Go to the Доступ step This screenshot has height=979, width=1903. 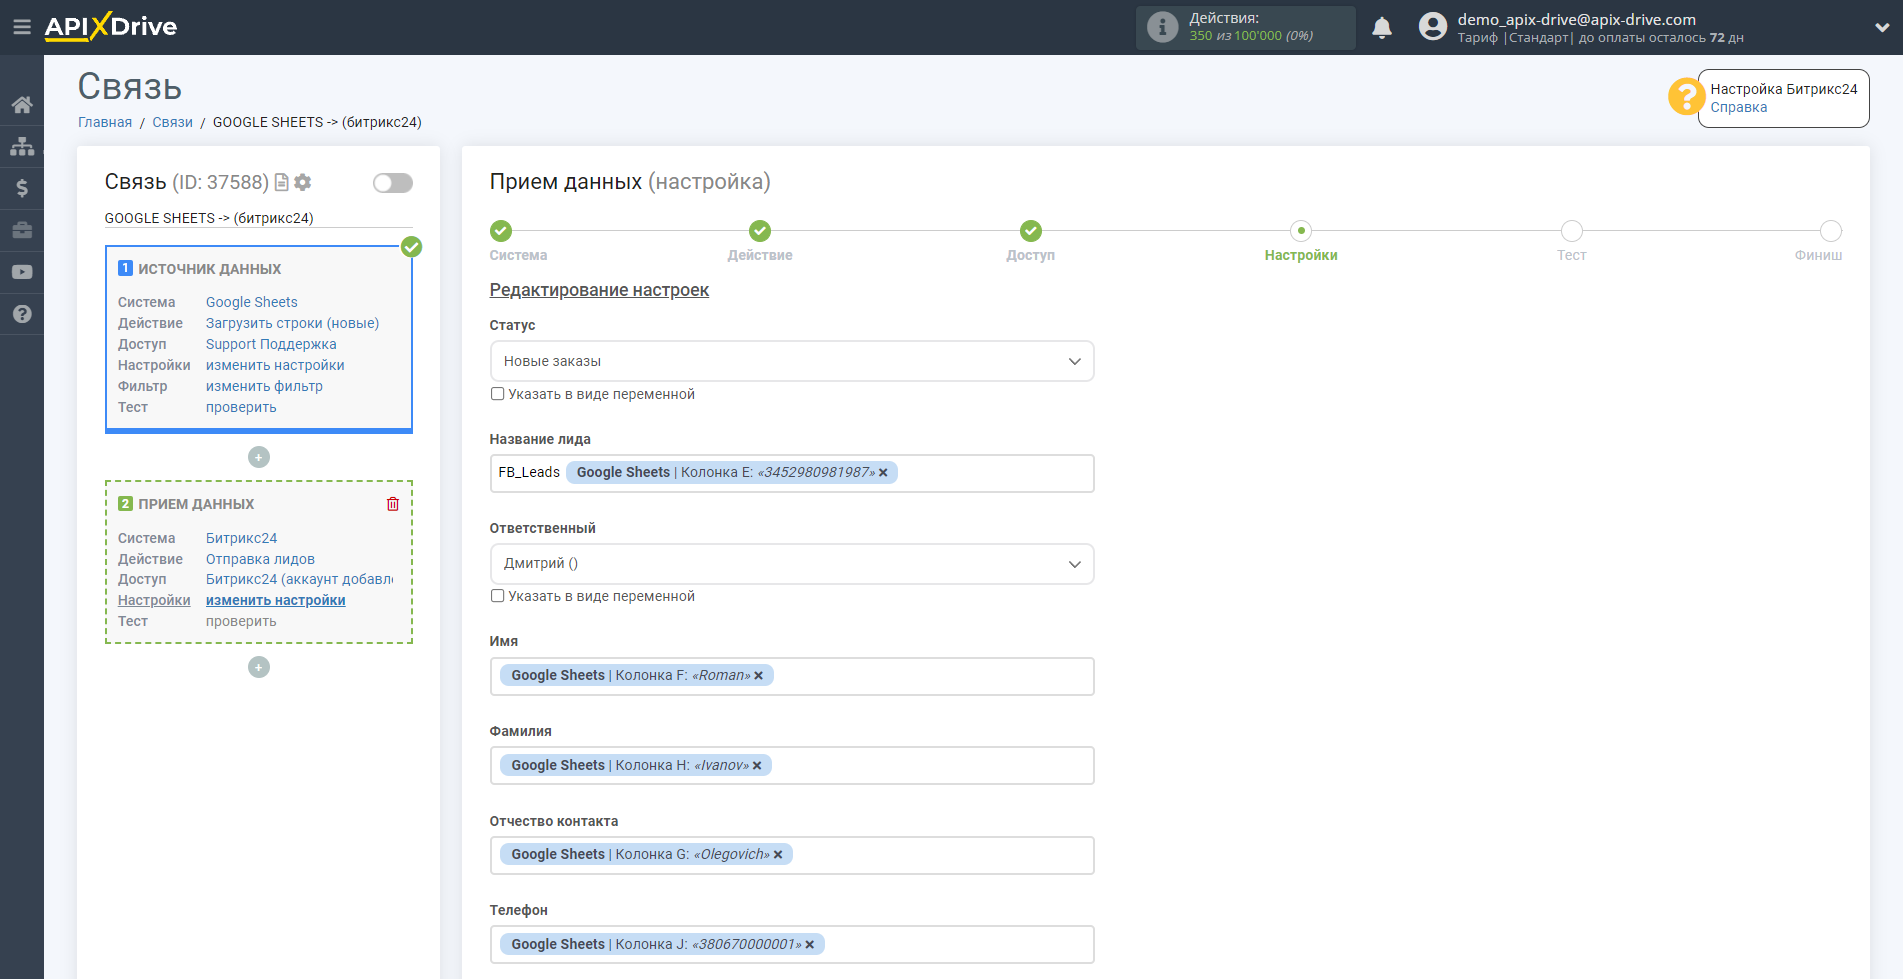pyautogui.click(x=1031, y=231)
